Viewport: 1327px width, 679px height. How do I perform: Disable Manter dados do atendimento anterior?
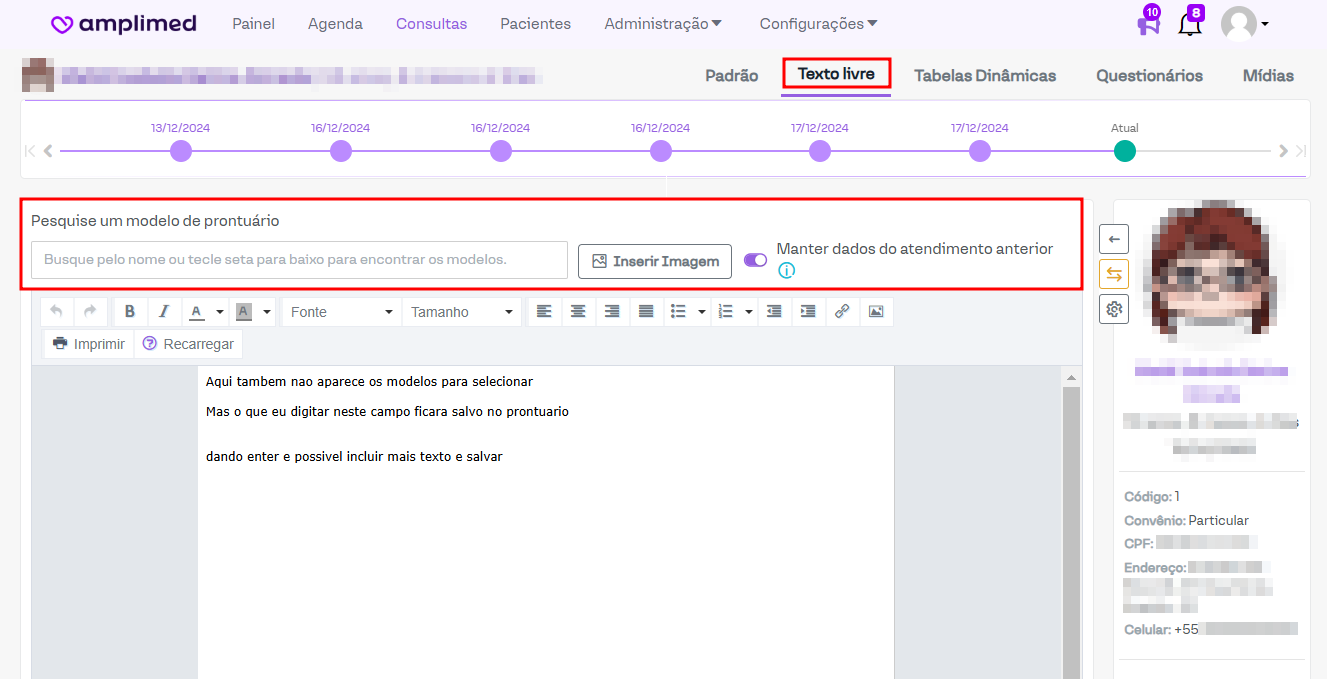(x=755, y=260)
